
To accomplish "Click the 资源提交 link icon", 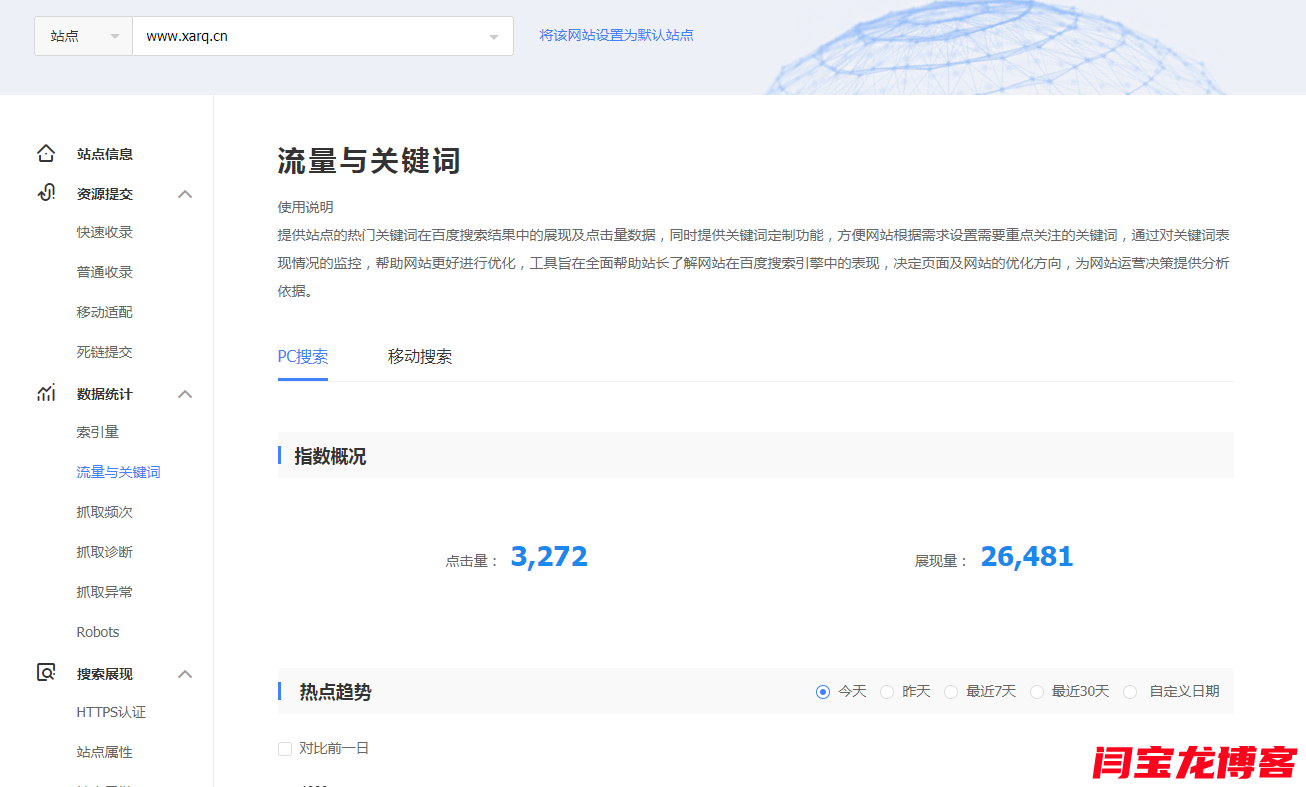I will point(46,193).
